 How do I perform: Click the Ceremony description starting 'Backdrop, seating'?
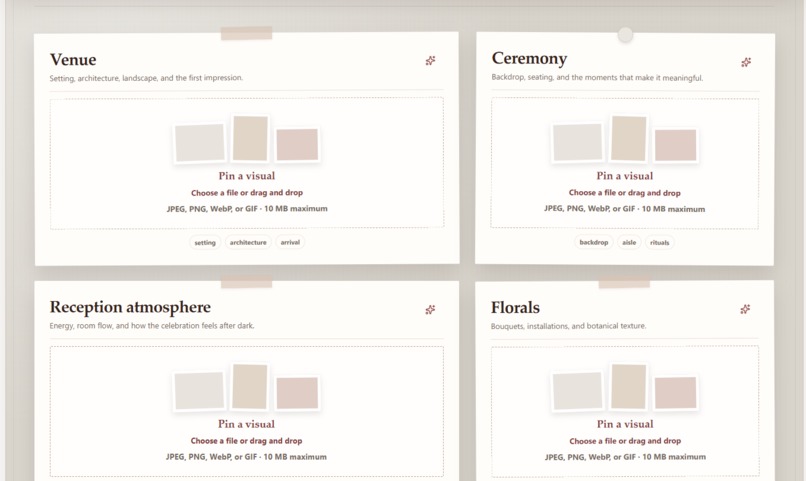click(597, 78)
